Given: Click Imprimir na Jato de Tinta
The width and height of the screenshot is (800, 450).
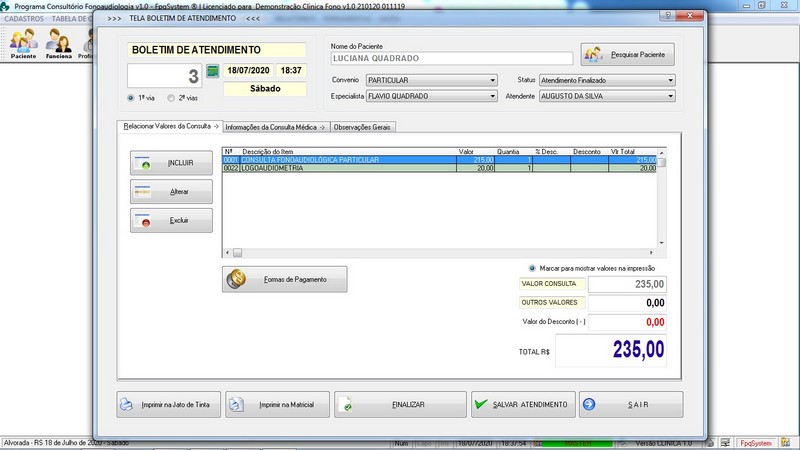Looking at the screenshot, I should pos(168,405).
